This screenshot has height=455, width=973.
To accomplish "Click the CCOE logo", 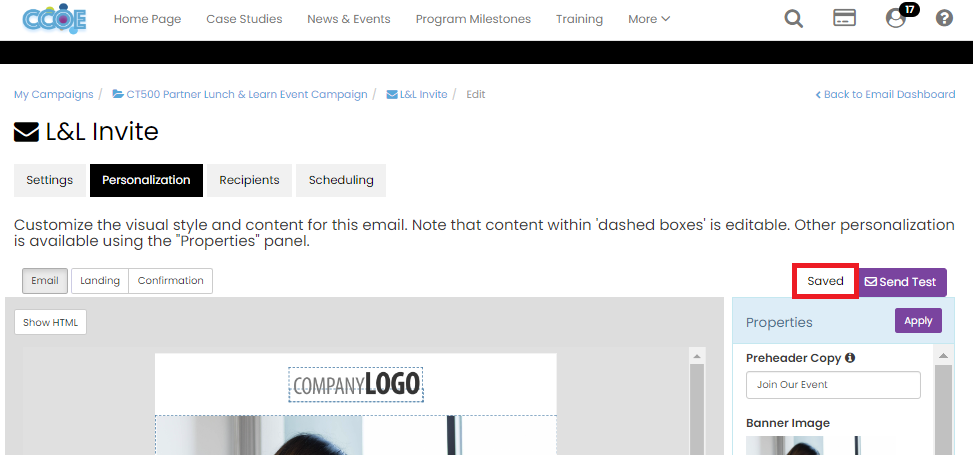I will tap(54, 19).
